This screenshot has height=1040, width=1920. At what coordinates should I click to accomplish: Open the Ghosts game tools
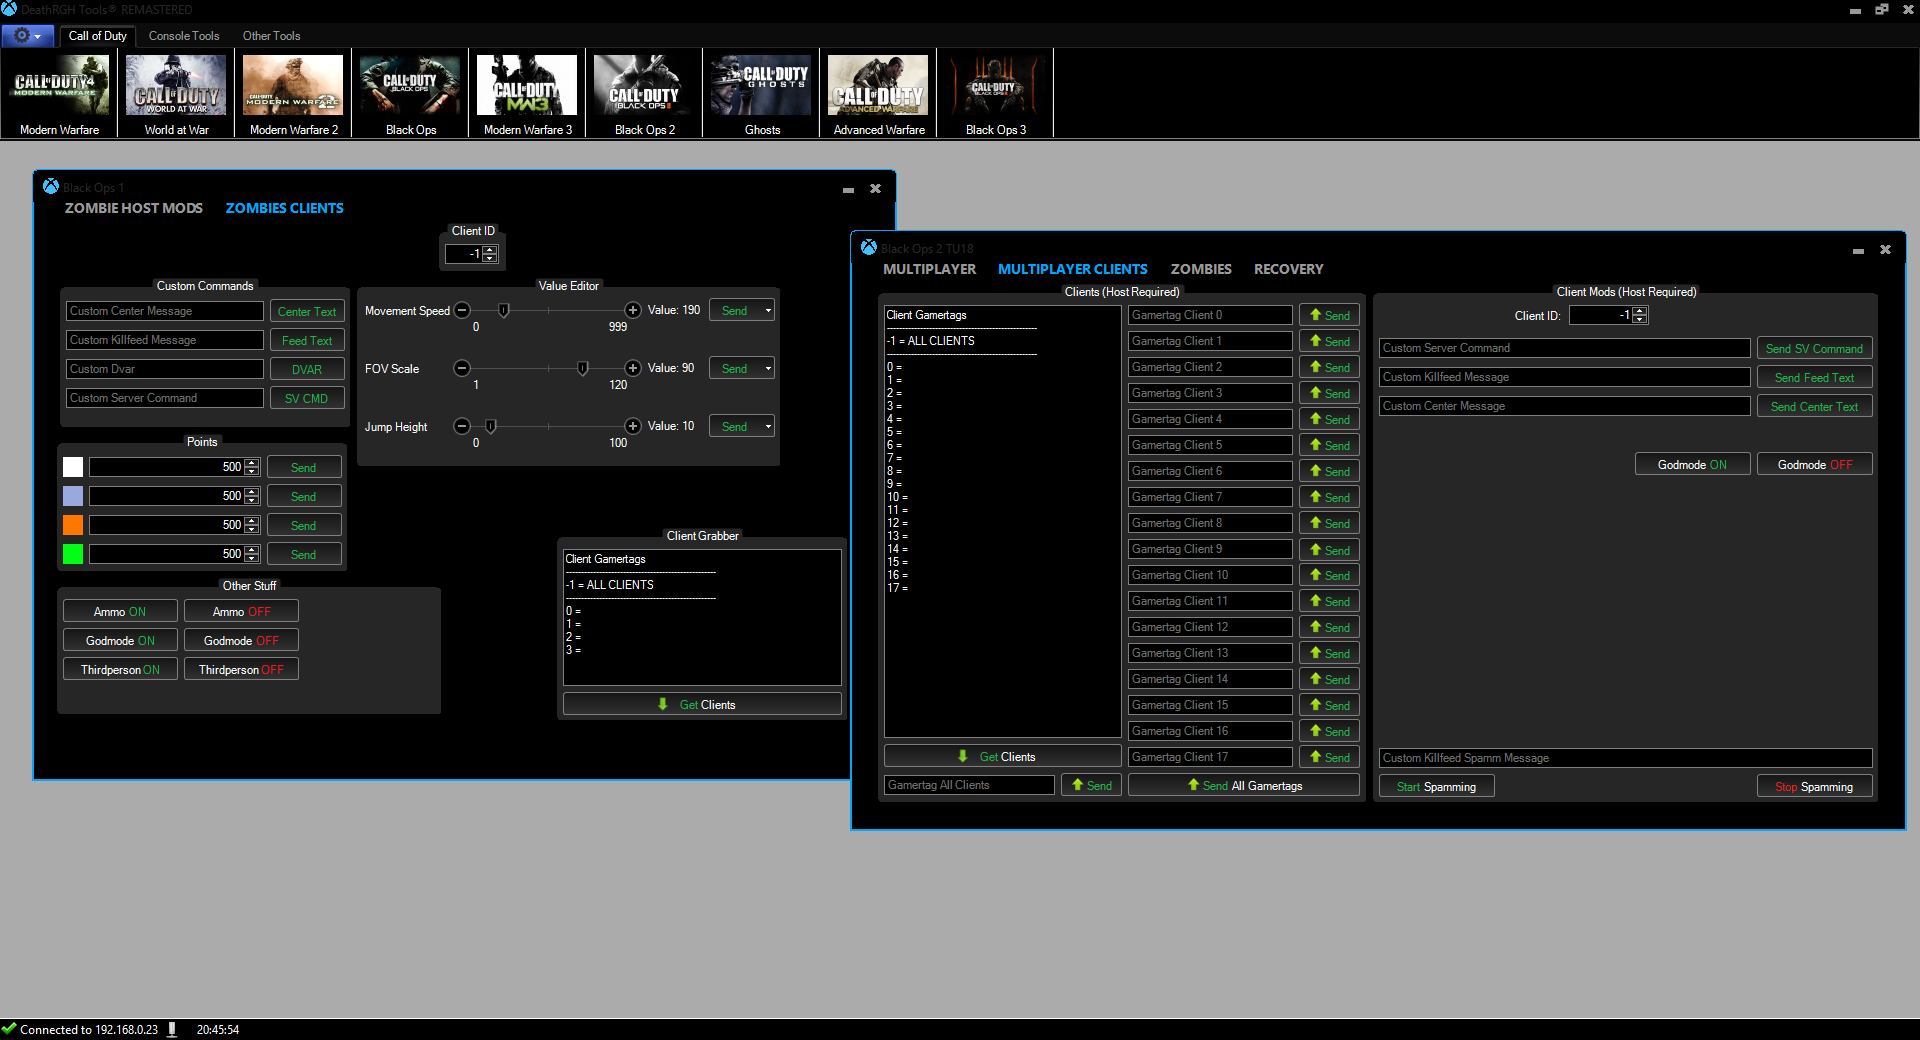pos(761,95)
